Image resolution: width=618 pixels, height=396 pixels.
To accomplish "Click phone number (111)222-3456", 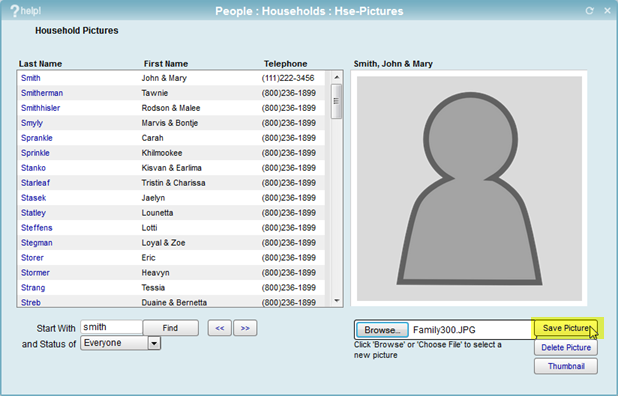I will point(288,78).
